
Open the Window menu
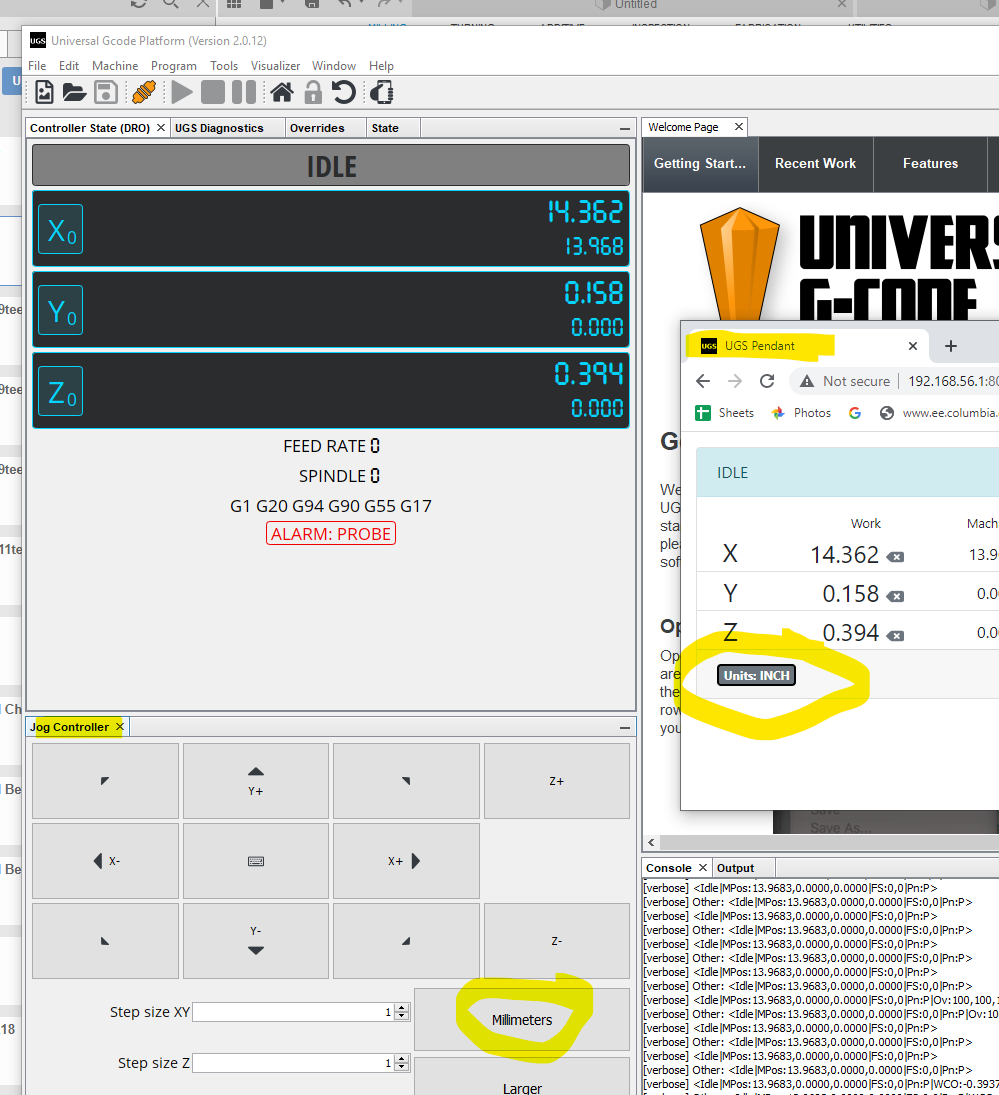click(x=334, y=66)
